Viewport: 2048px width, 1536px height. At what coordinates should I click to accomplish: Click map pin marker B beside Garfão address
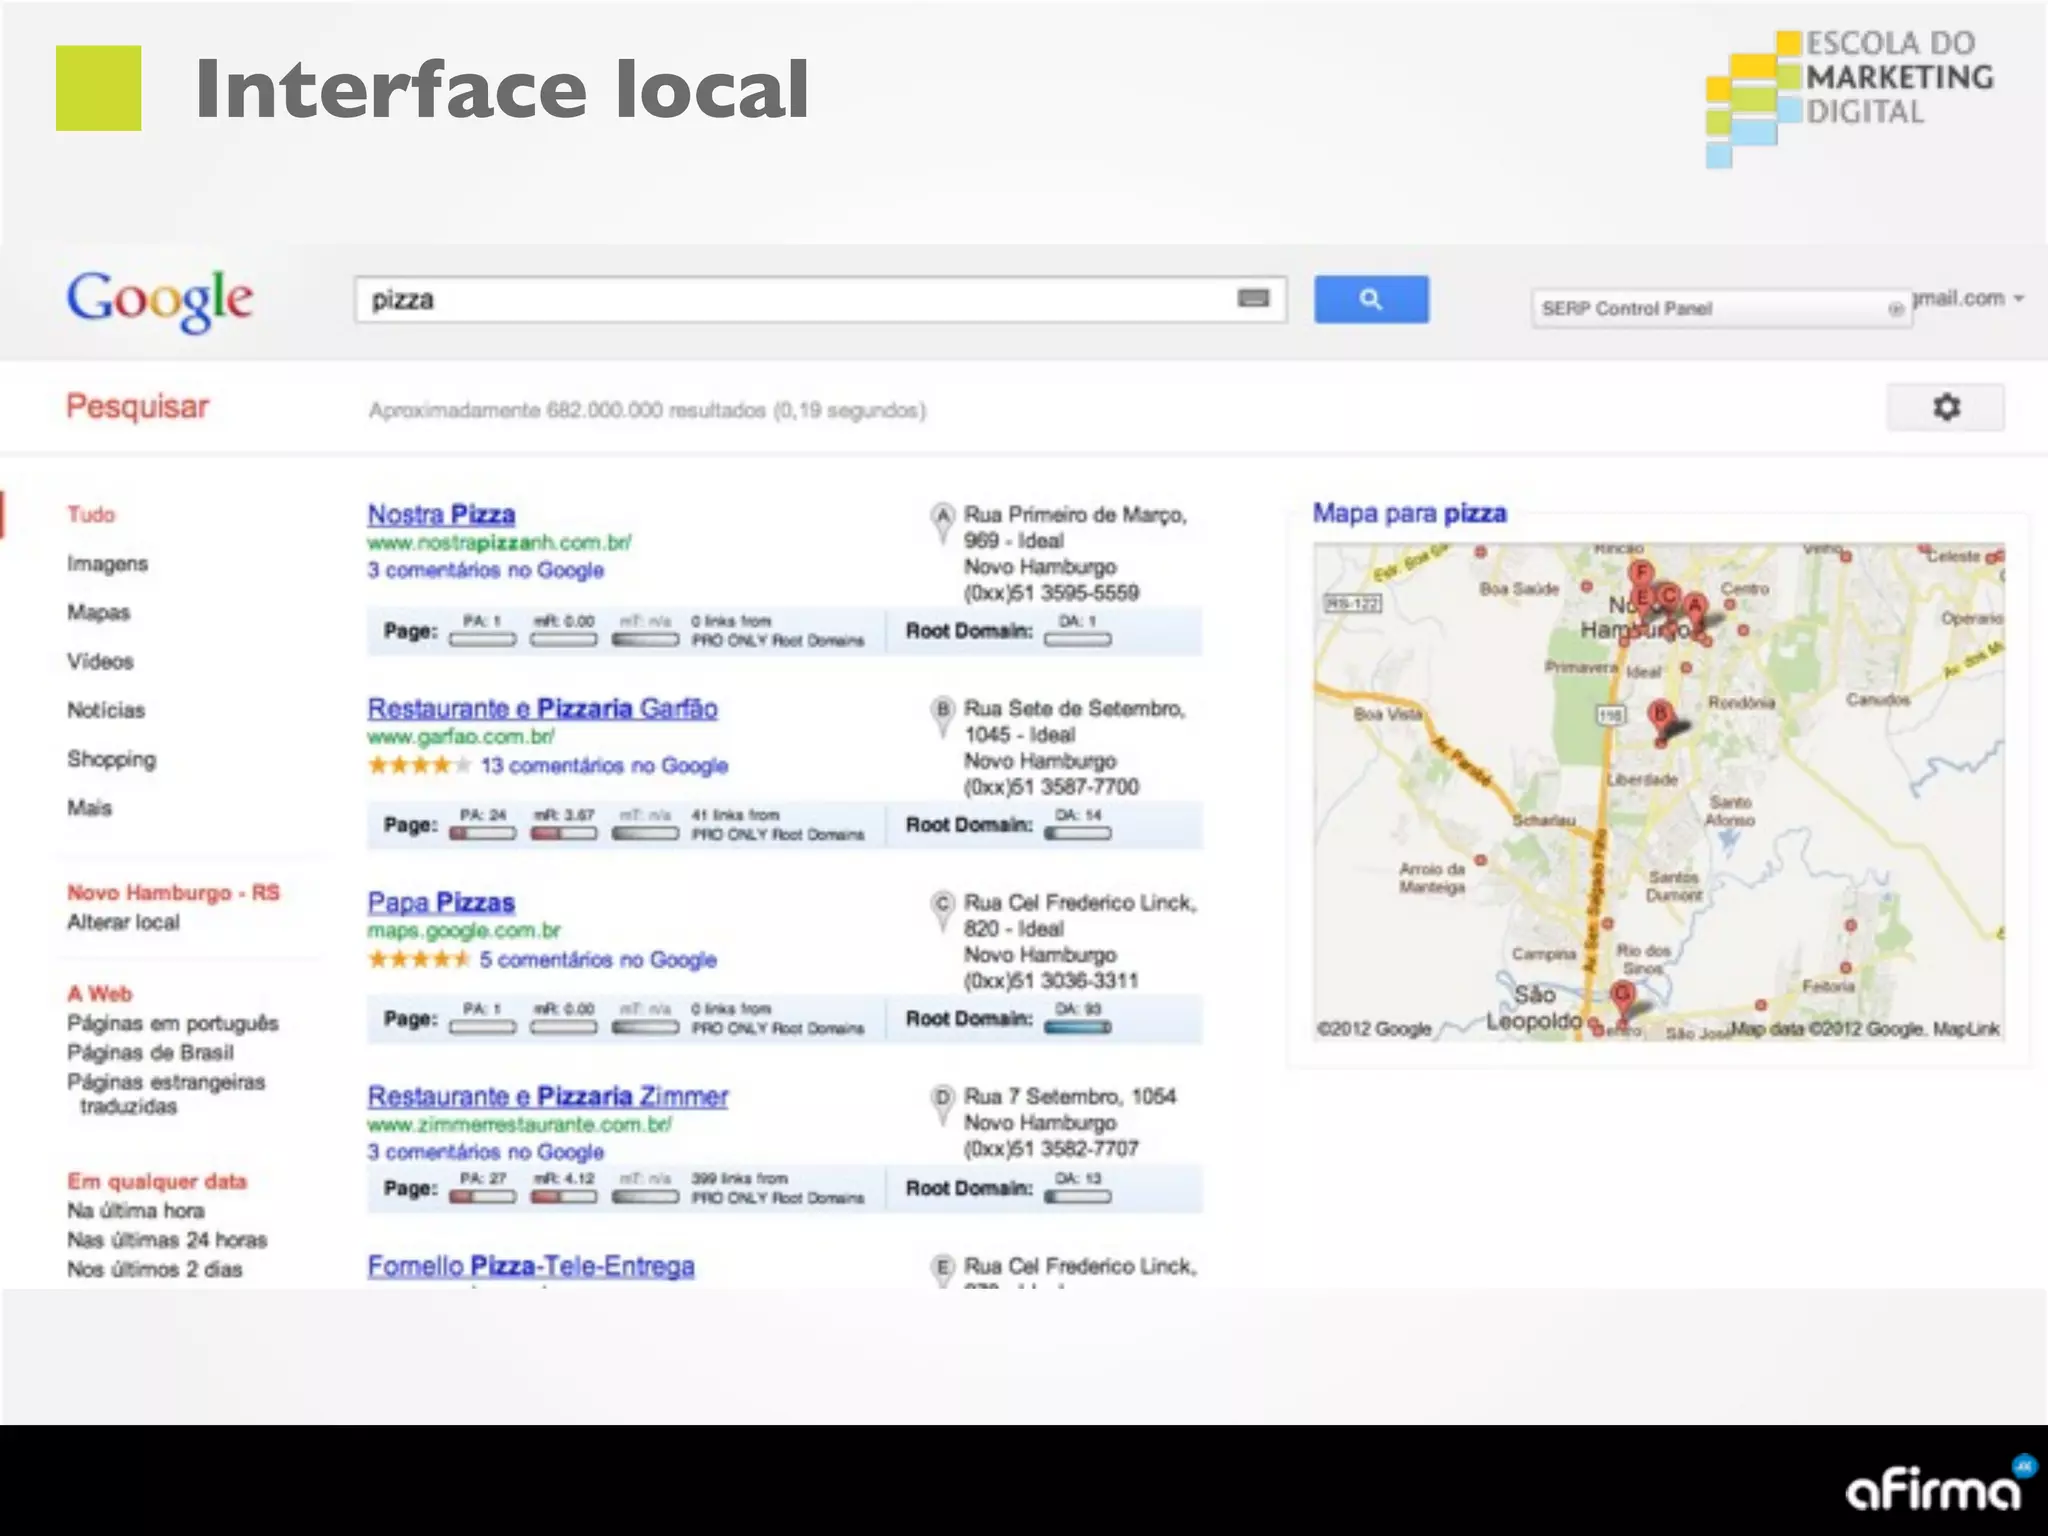point(942,716)
